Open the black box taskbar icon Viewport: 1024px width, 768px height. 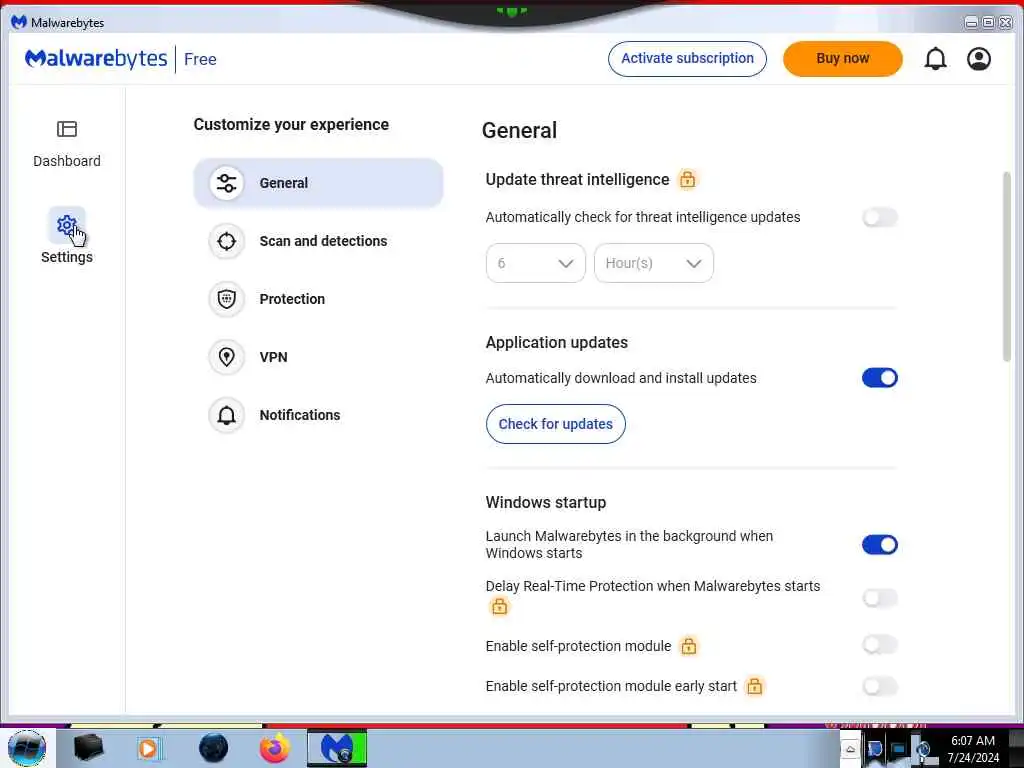(88, 748)
